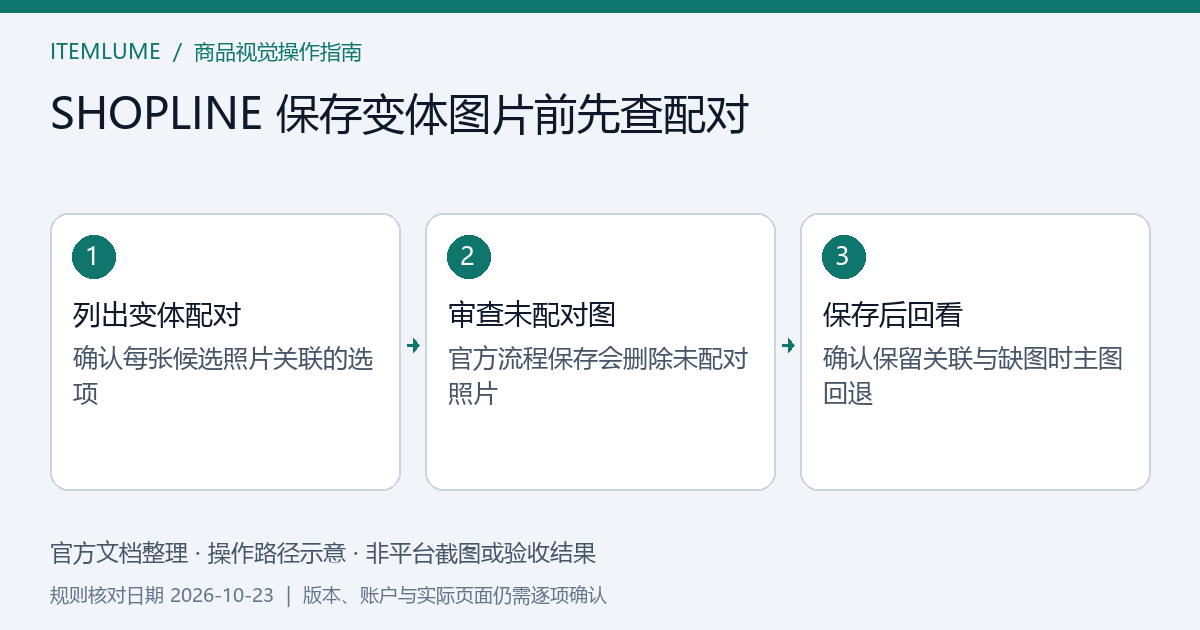
Task: Click the 商品视觉操作指南 breadcrumb
Action: coord(278,52)
